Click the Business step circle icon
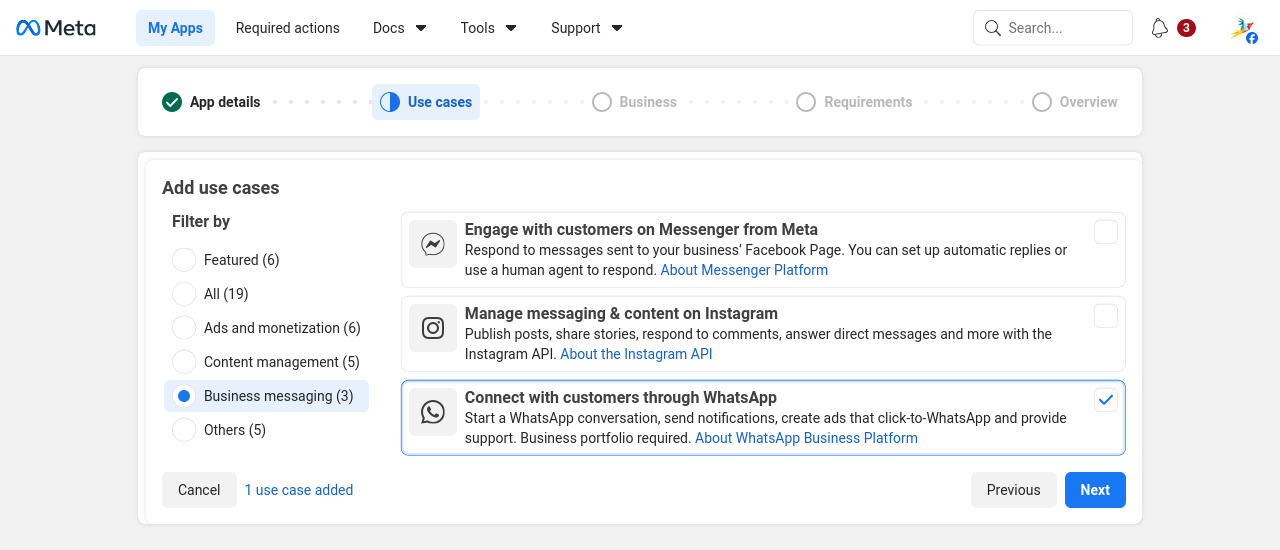This screenshot has width=1280, height=550. coord(602,102)
